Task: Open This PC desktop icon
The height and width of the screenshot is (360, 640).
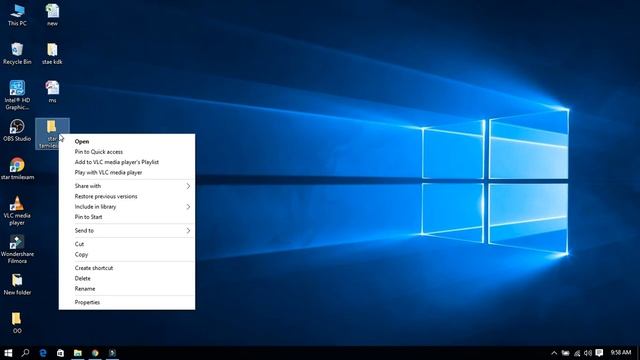Action: 17,15
